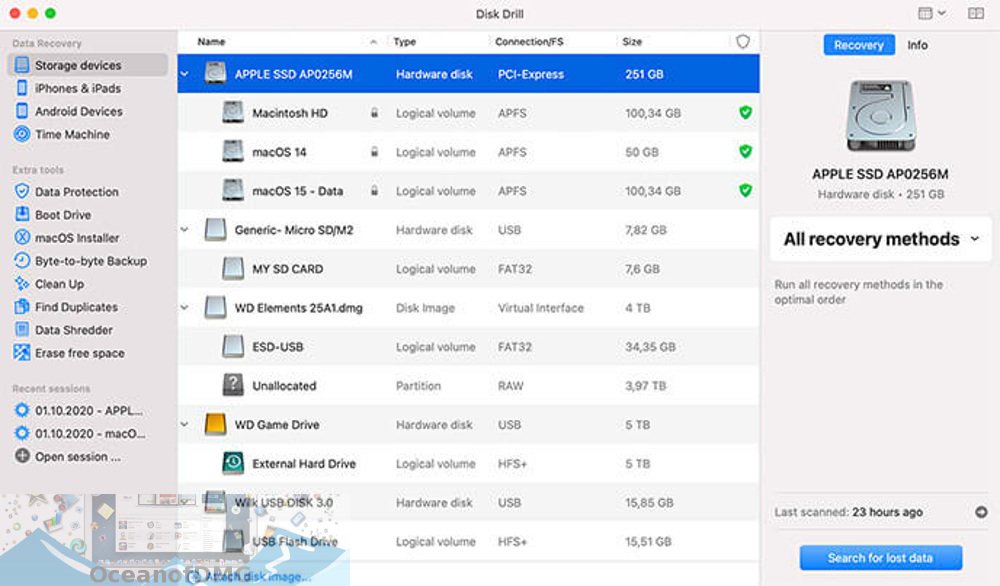Screen dimensions: 1000x586
Task: Collapse WD Elements 25A1.dmg tree
Action: coord(184,307)
